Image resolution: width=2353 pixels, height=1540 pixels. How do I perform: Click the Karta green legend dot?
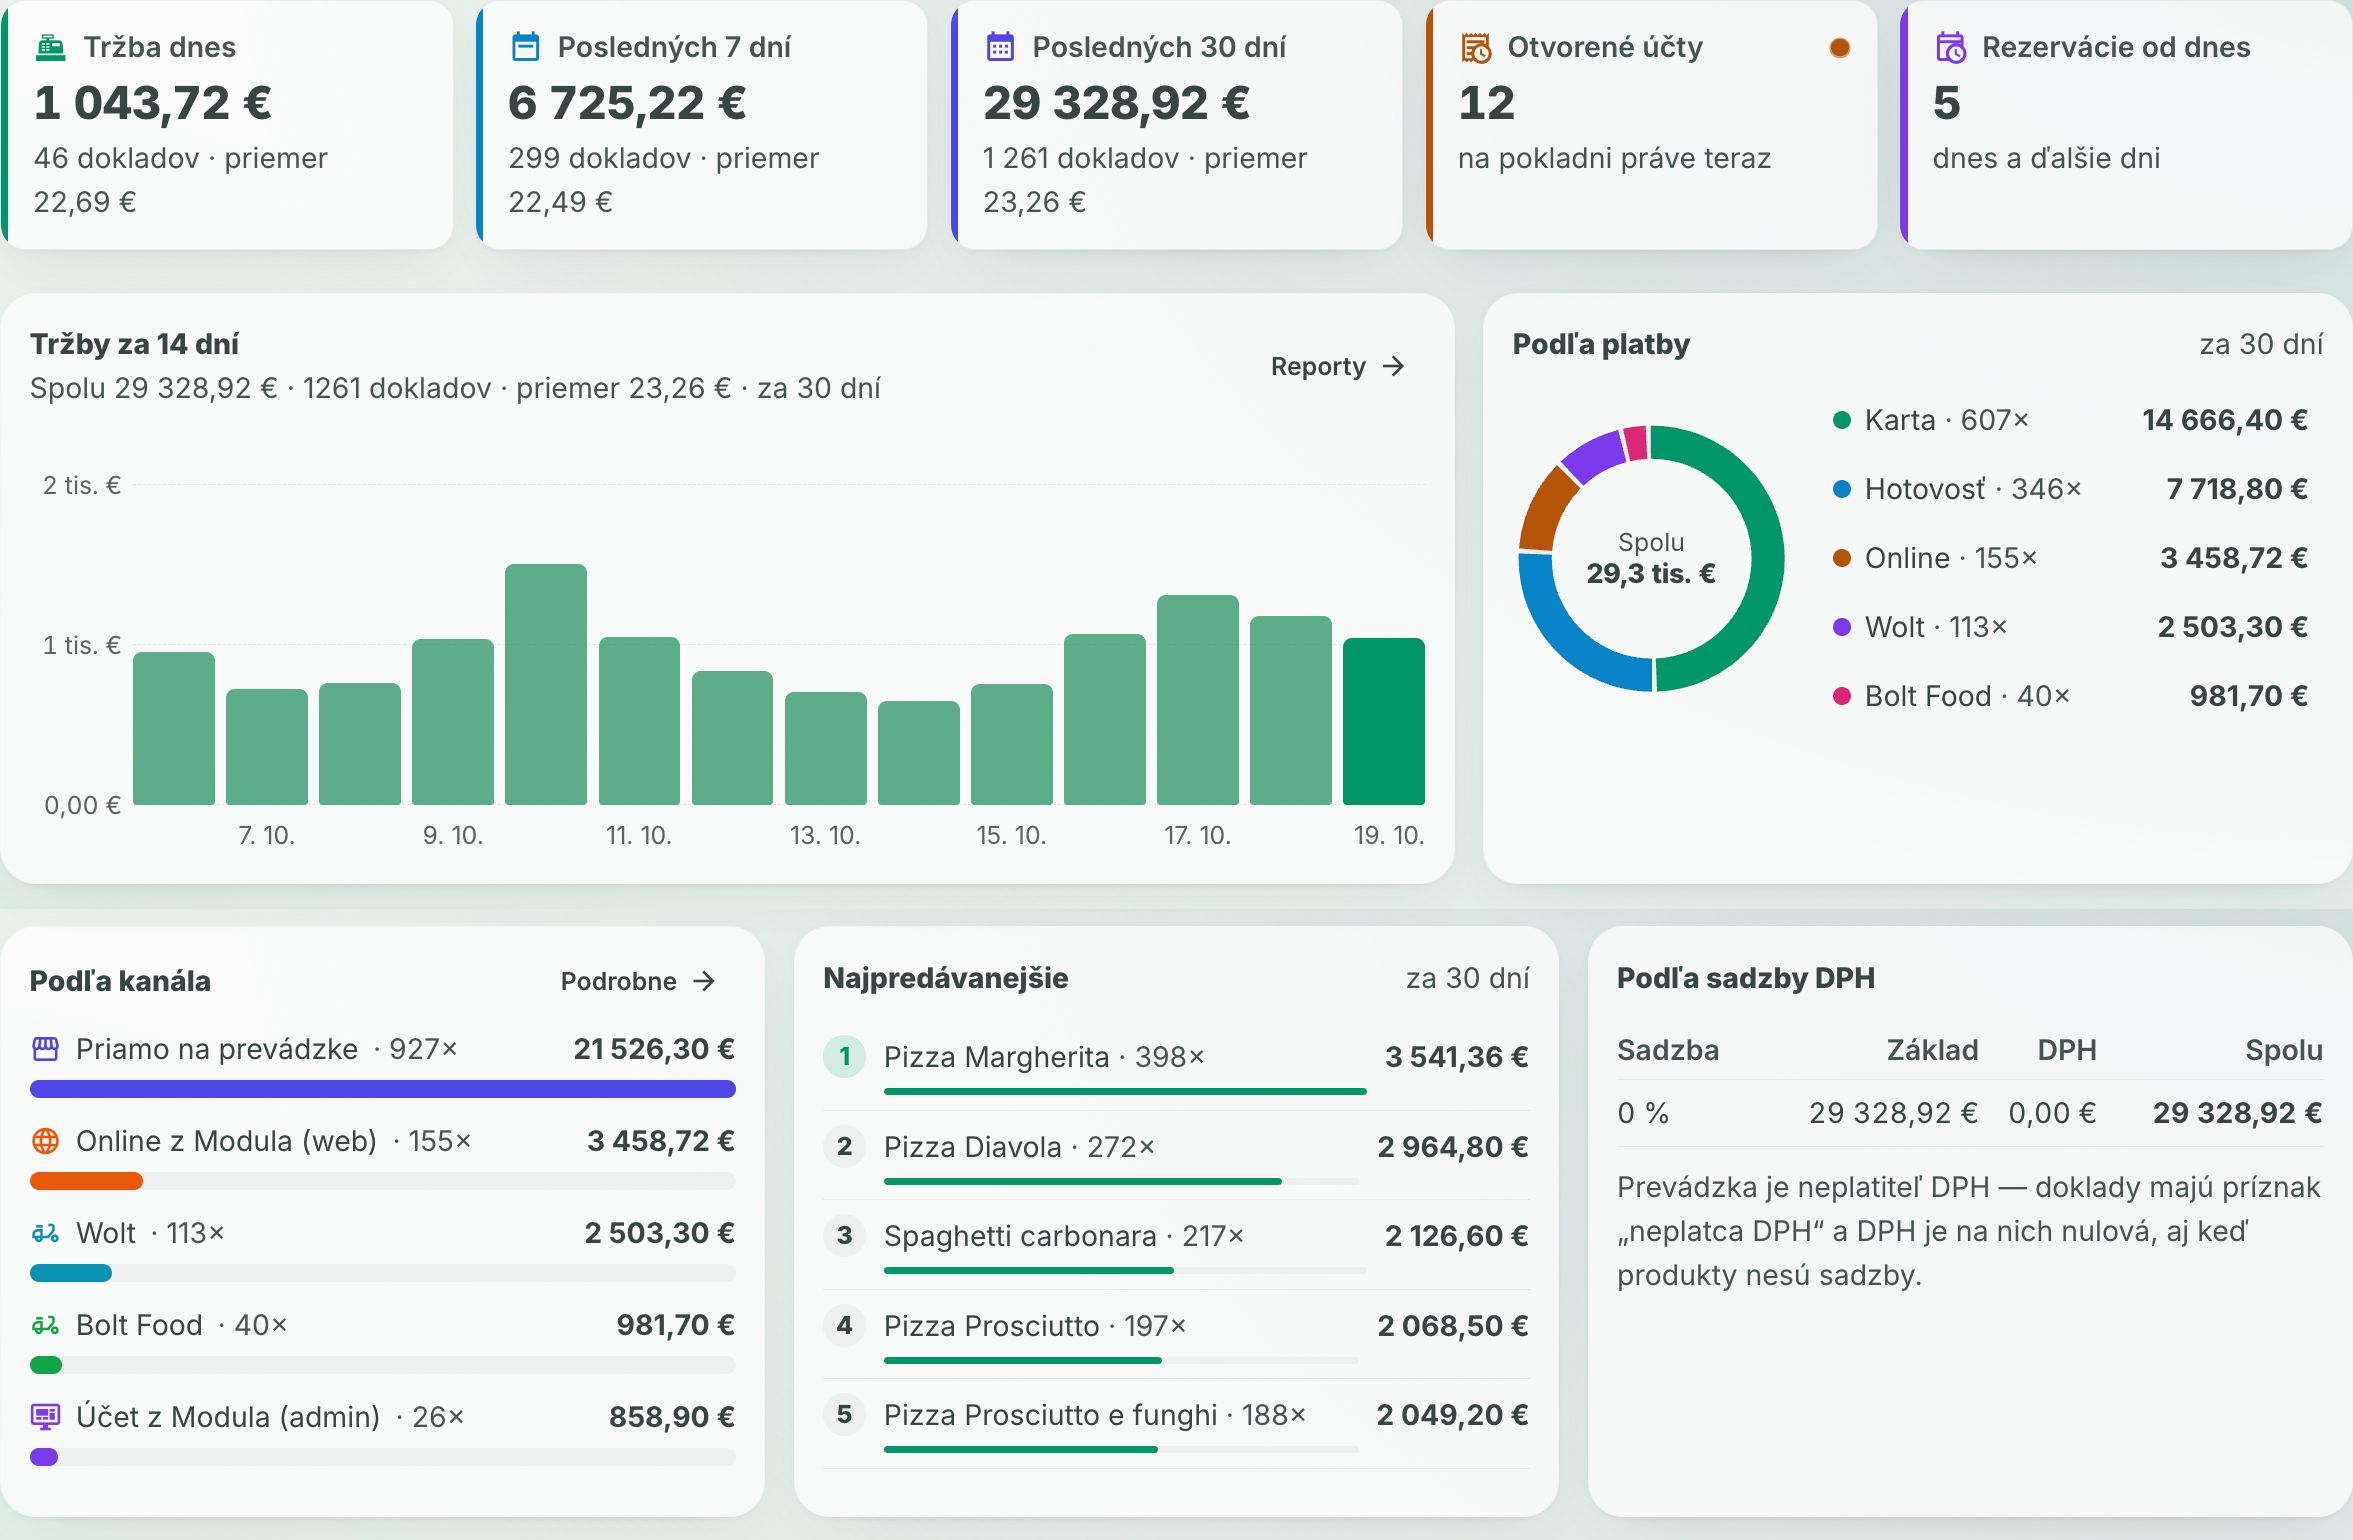(x=1841, y=420)
